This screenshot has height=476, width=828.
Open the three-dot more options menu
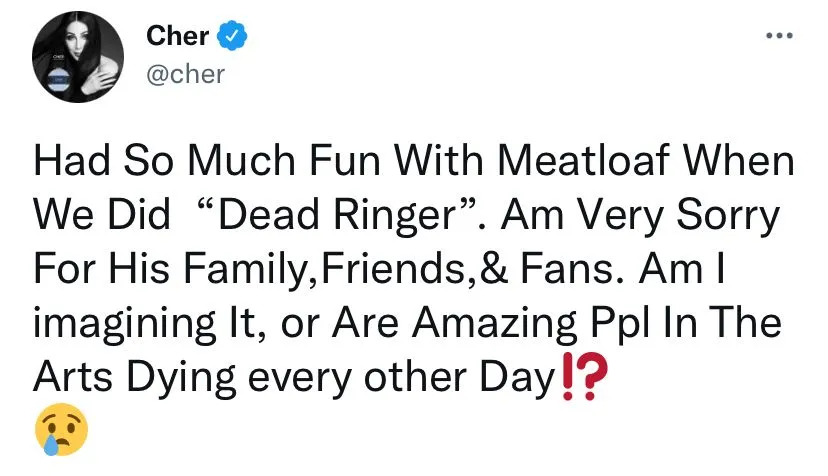779,36
